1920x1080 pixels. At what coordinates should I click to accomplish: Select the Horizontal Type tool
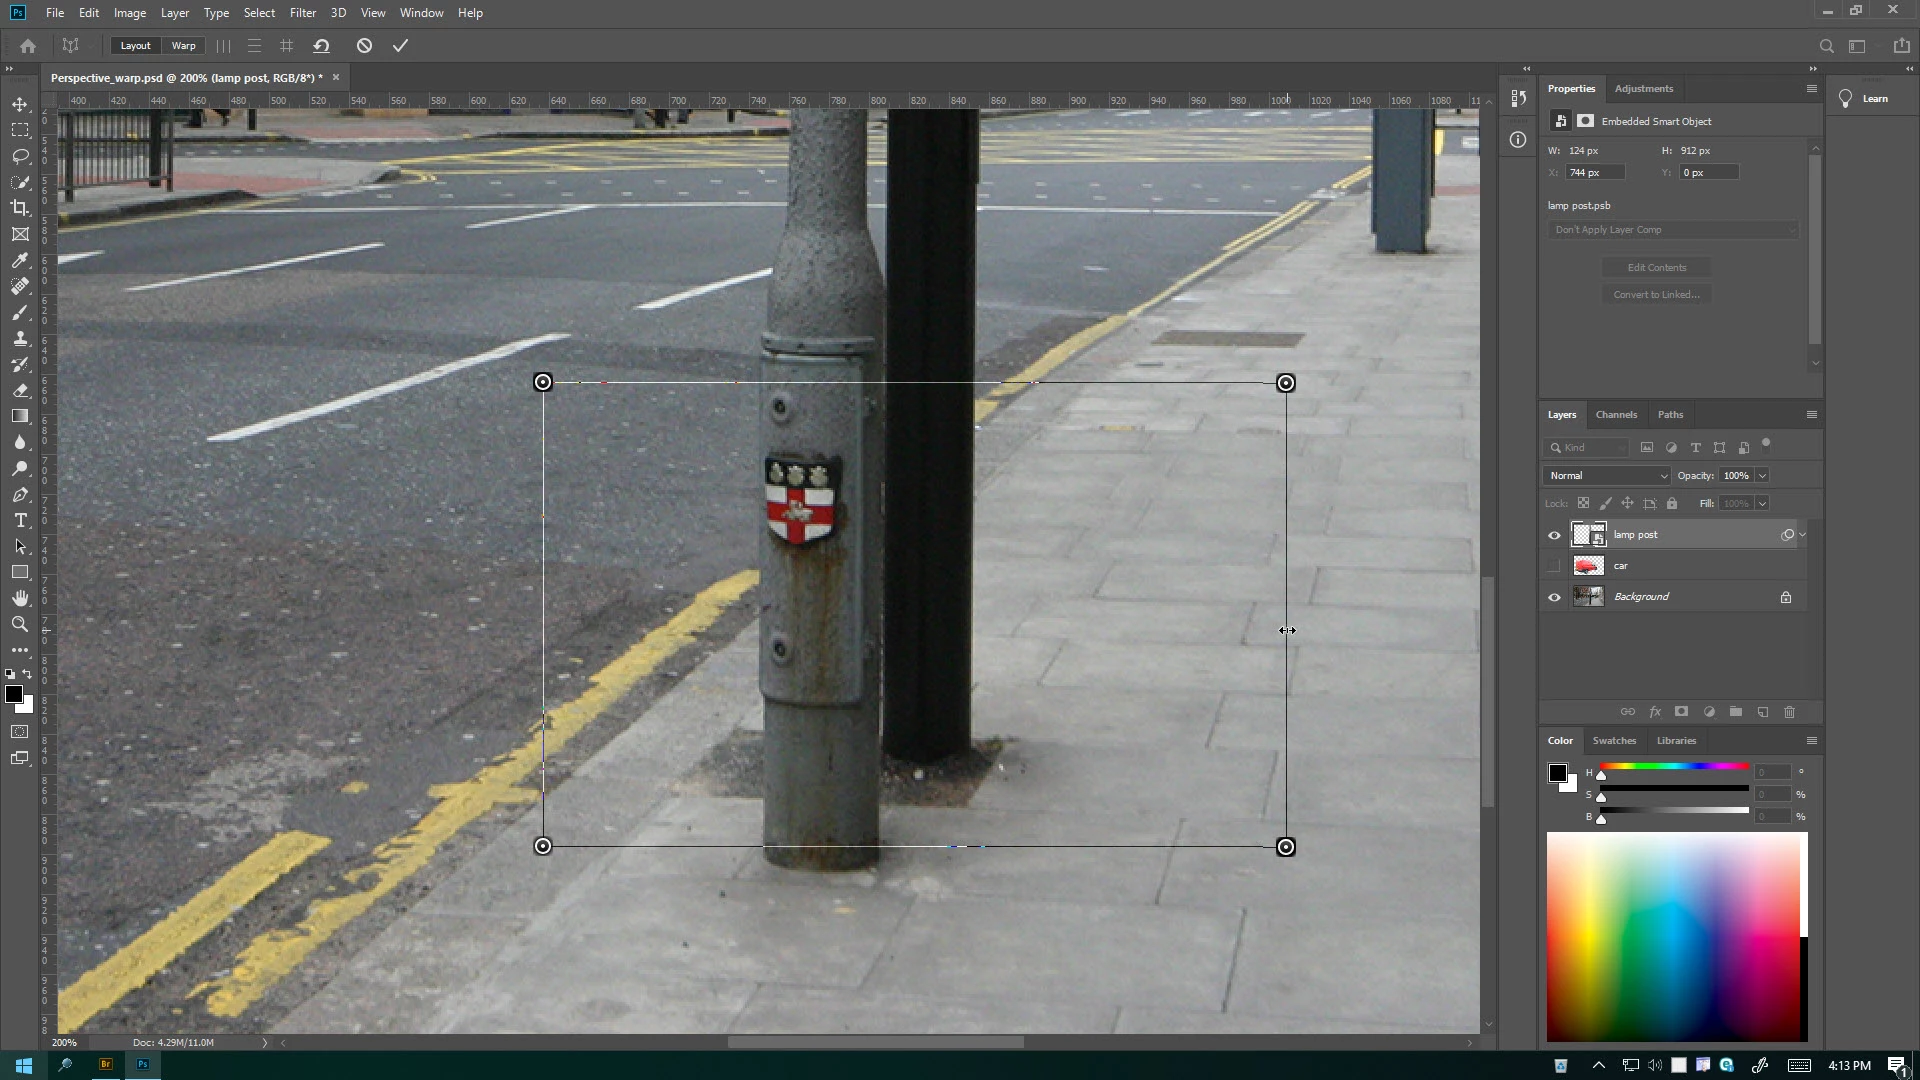pos(20,520)
